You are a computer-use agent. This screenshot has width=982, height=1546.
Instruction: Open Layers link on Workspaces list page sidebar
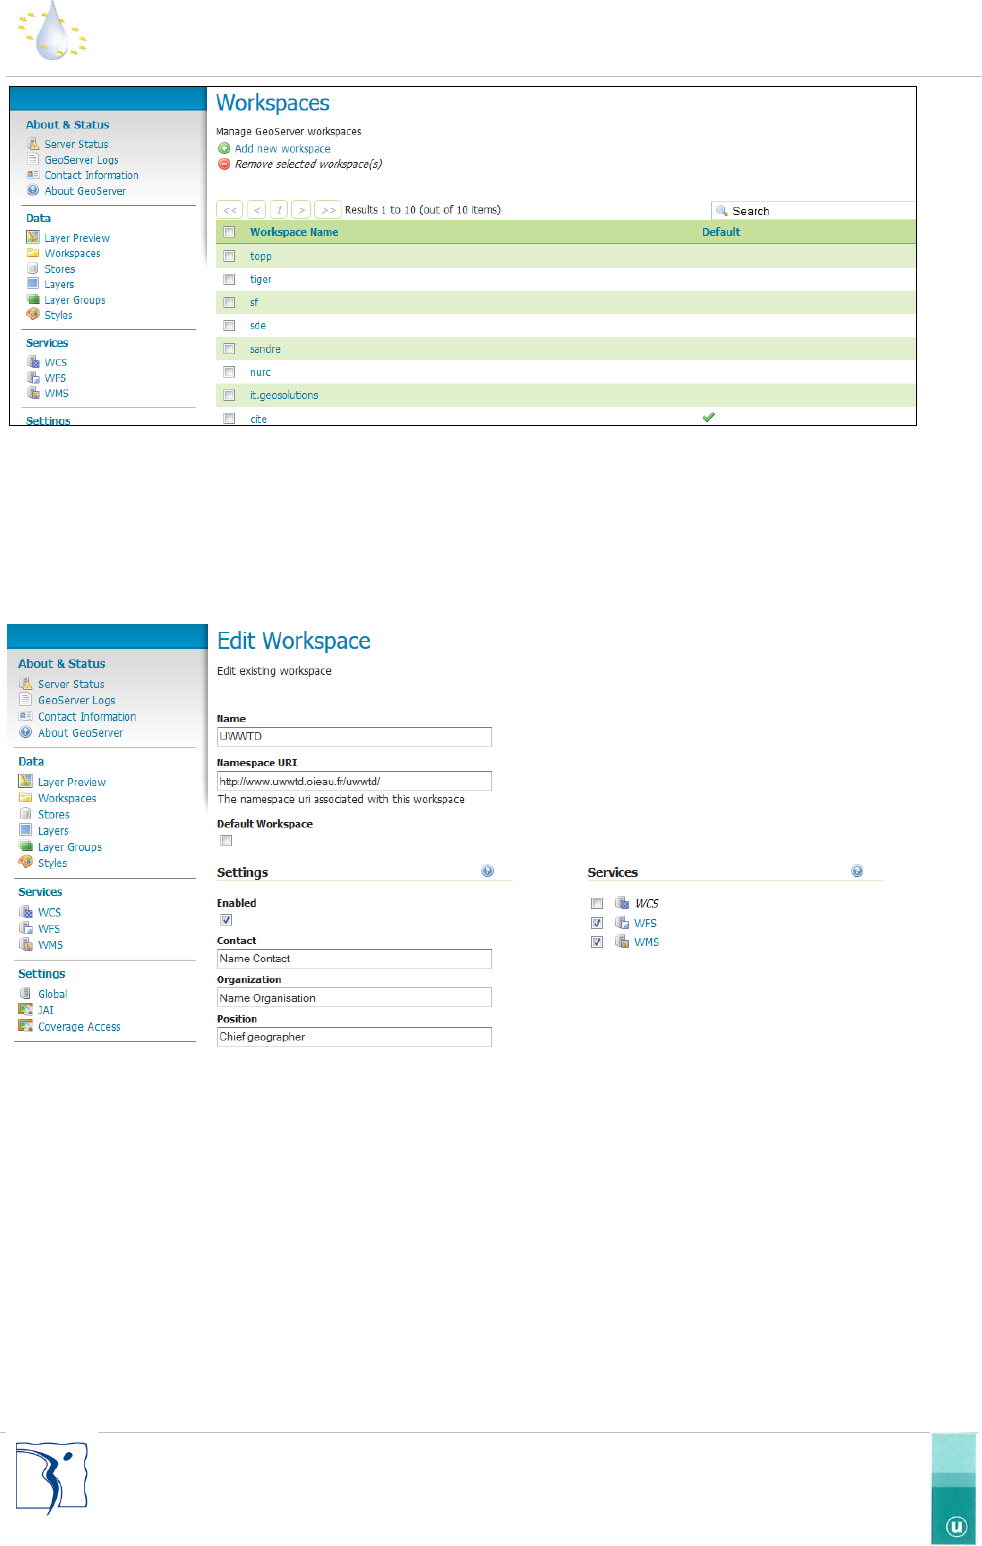coord(59,284)
